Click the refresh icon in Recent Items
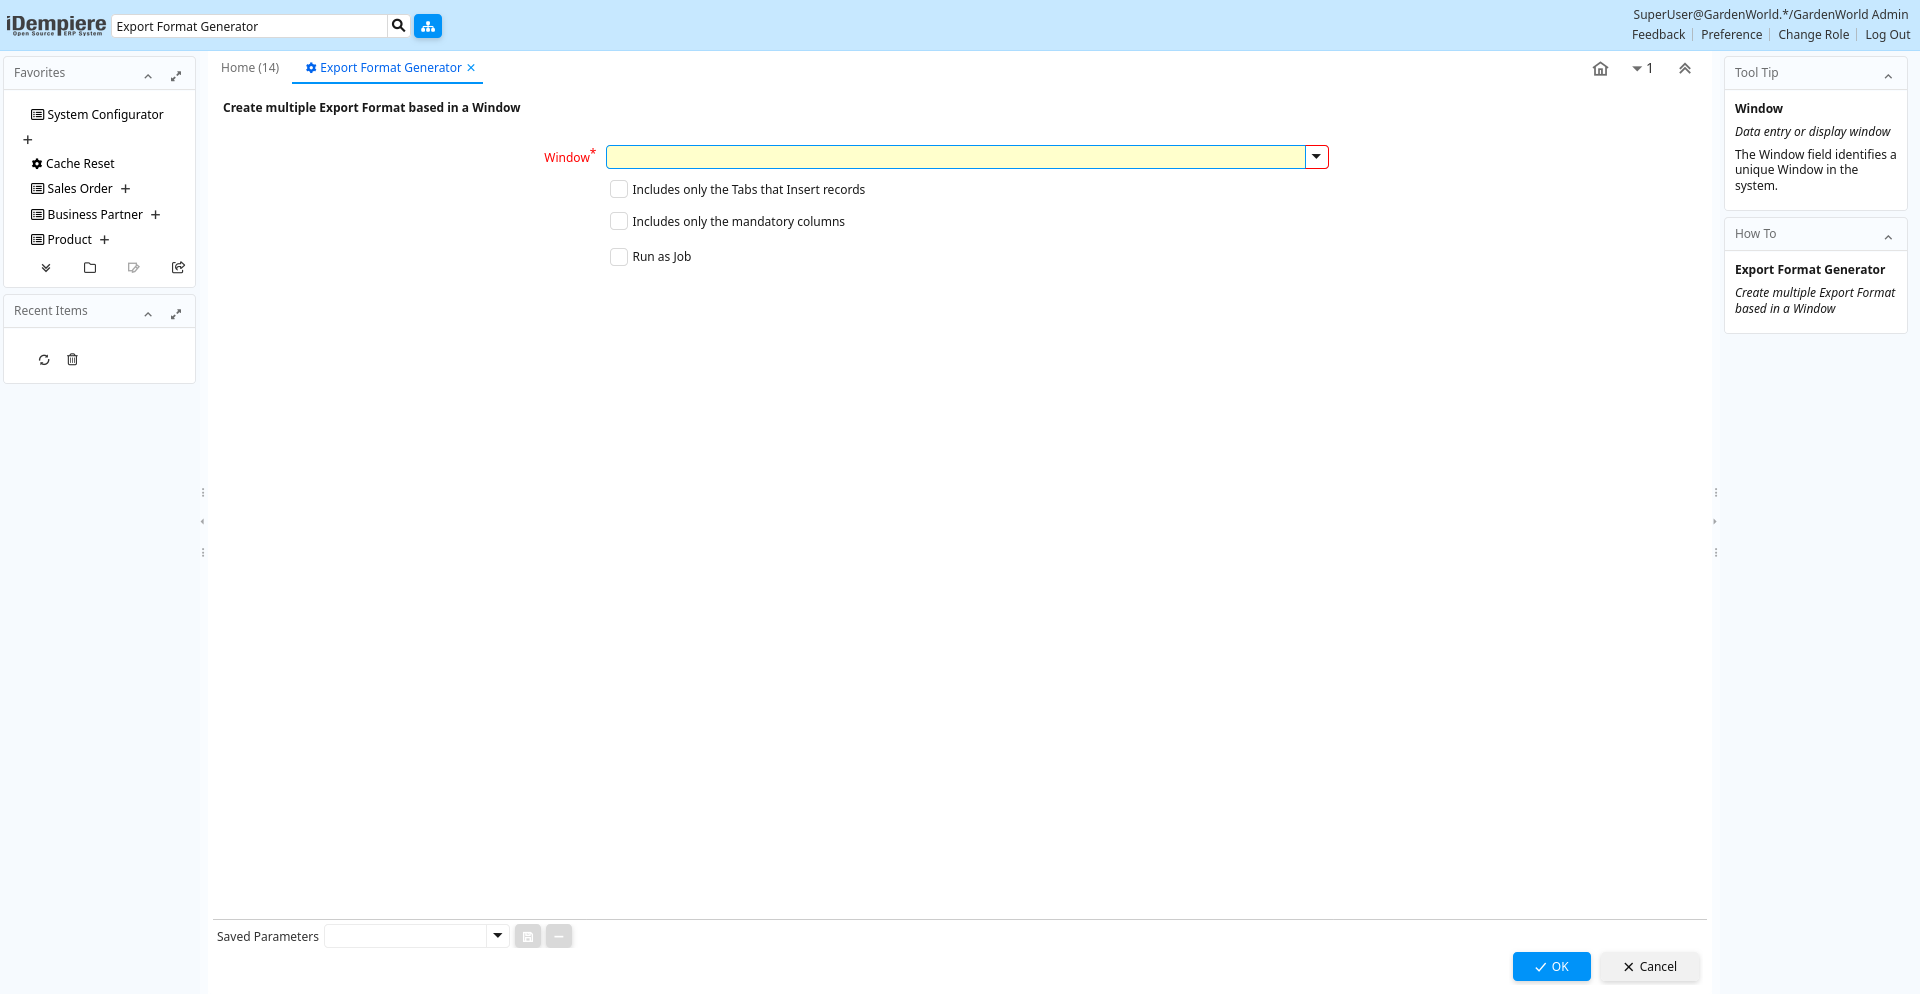 pos(44,360)
